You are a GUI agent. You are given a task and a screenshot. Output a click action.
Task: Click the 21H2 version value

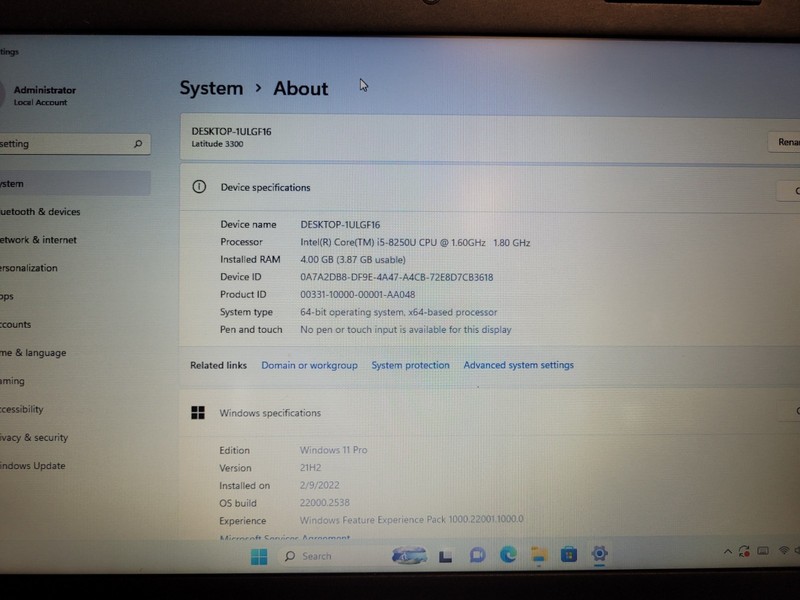310,468
